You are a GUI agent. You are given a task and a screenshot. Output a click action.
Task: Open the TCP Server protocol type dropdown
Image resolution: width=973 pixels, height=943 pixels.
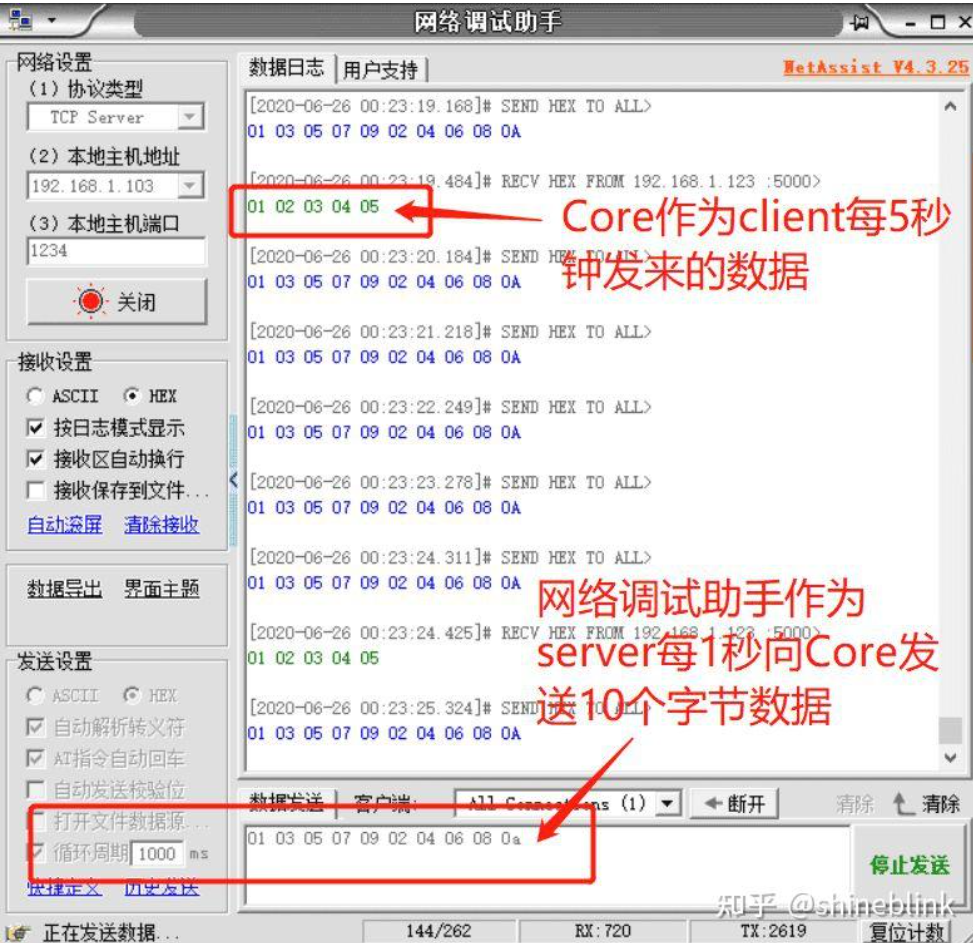pos(190,118)
